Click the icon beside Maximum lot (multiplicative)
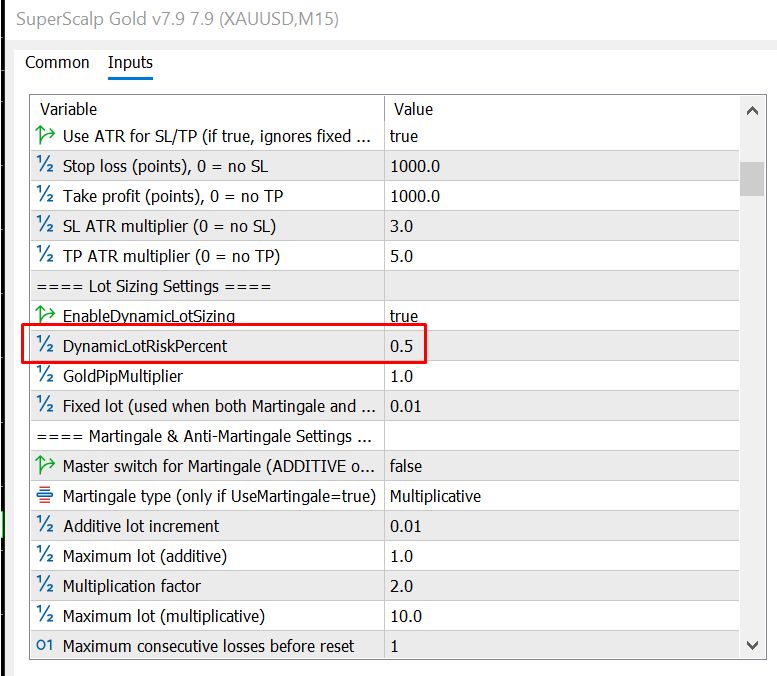 pyautogui.click(x=45, y=615)
